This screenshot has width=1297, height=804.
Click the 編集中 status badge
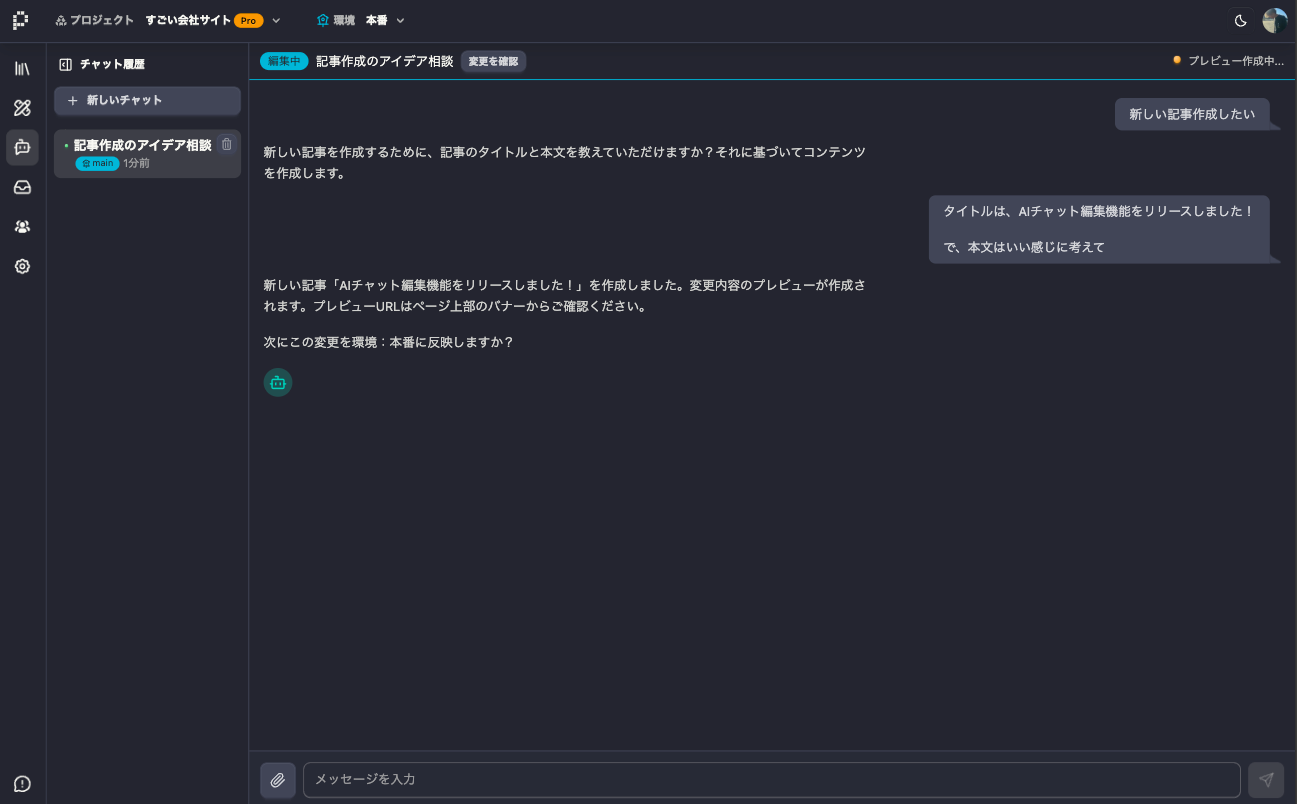coord(284,61)
